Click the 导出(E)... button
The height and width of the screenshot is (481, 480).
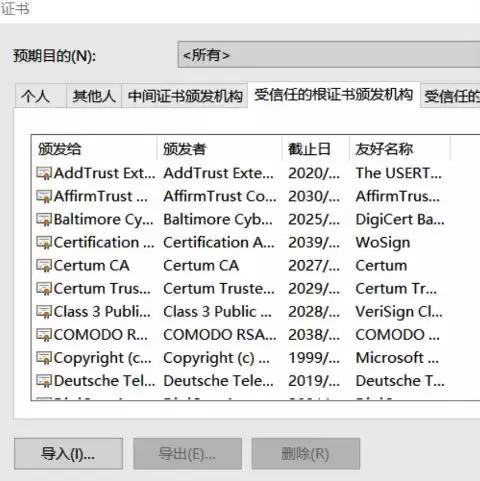pos(187,454)
